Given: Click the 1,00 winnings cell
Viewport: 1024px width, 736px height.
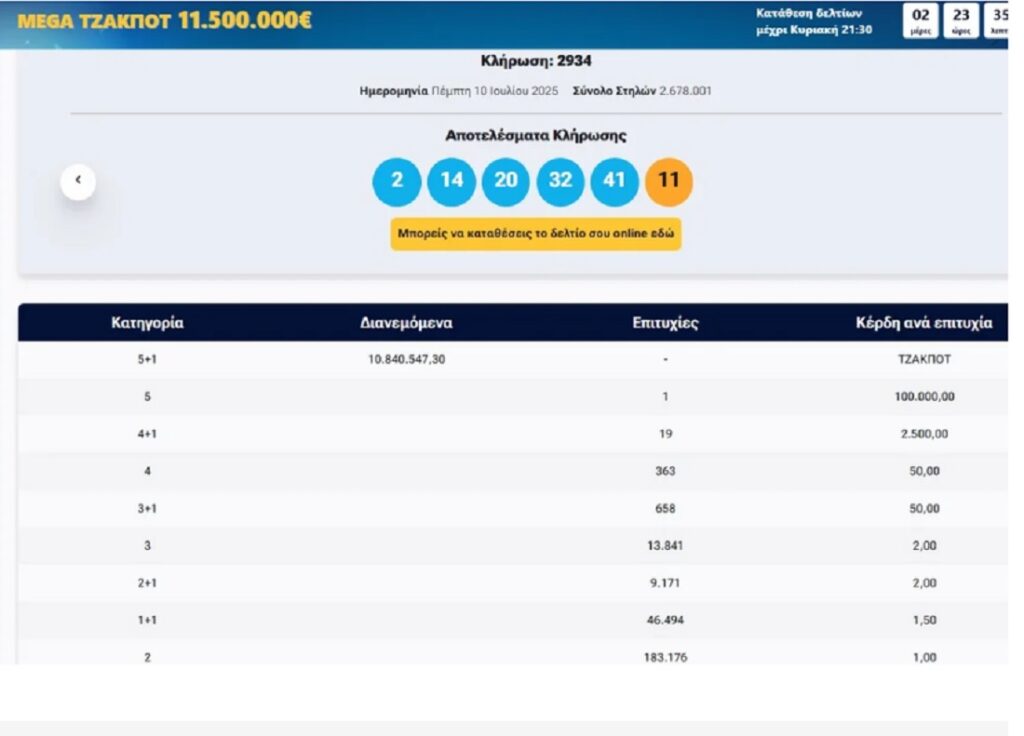Looking at the screenshot, I should 924,657.
